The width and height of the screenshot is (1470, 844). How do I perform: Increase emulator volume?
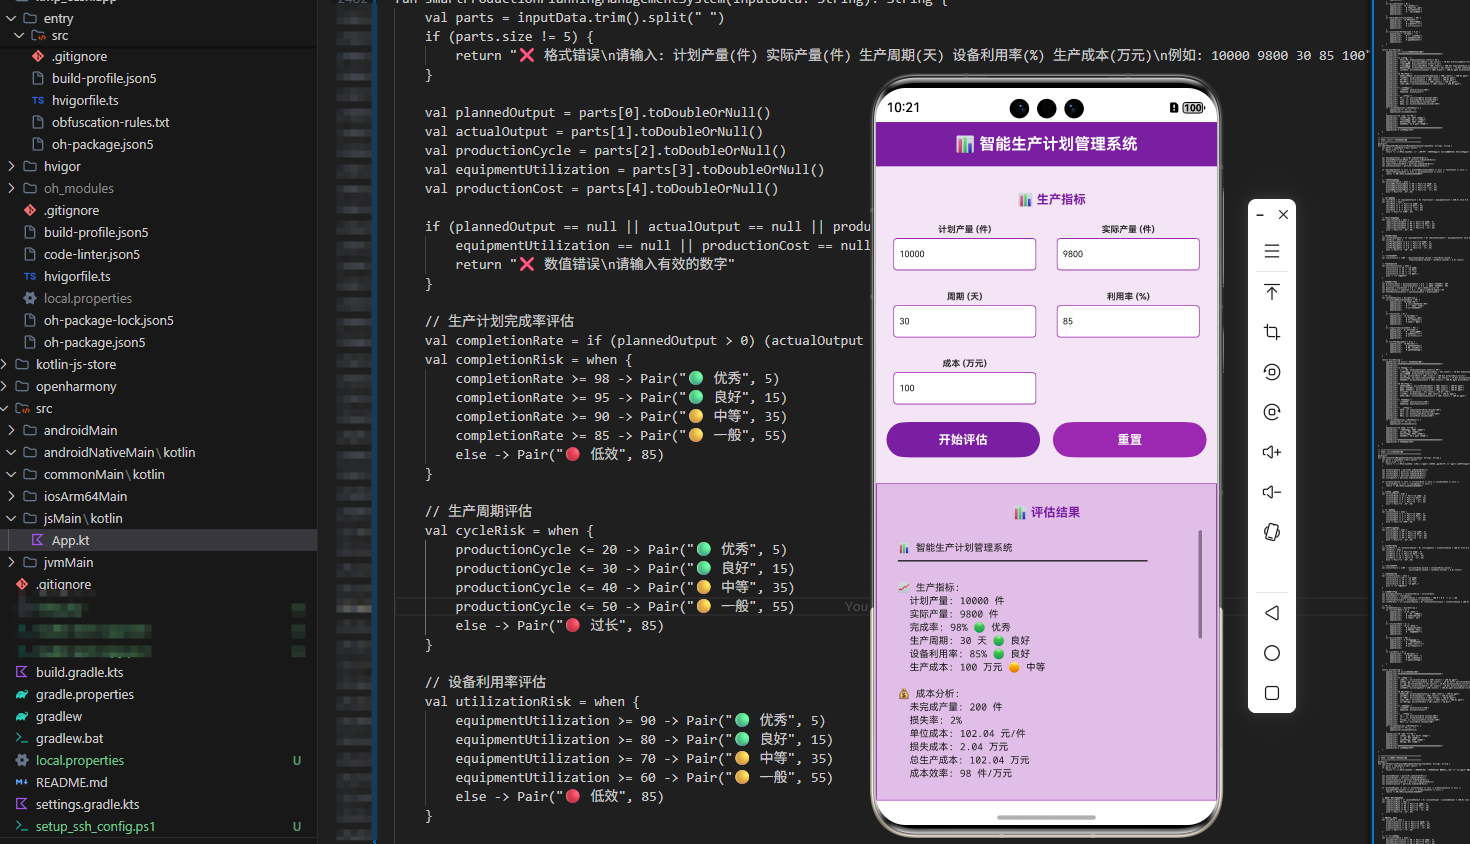click(1272, 452)
